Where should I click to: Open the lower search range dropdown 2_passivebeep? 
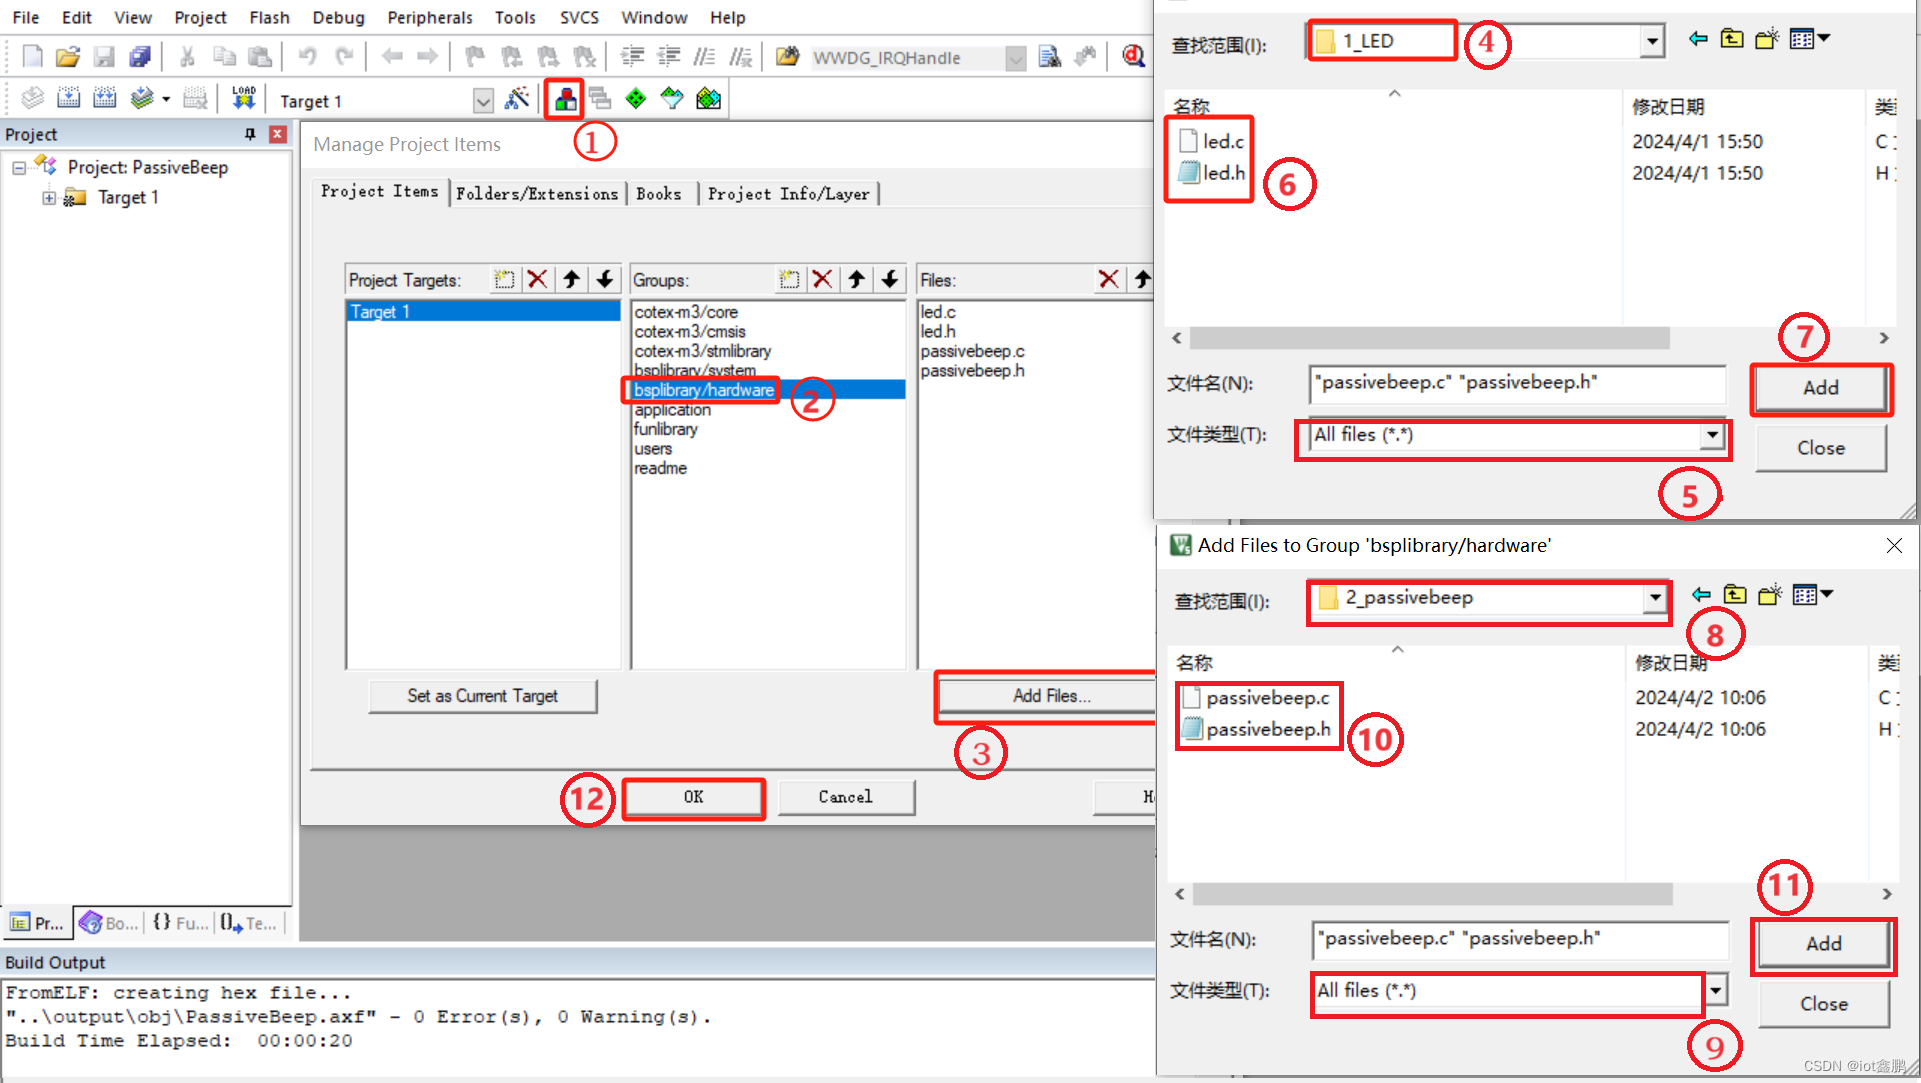(1651, 596)
